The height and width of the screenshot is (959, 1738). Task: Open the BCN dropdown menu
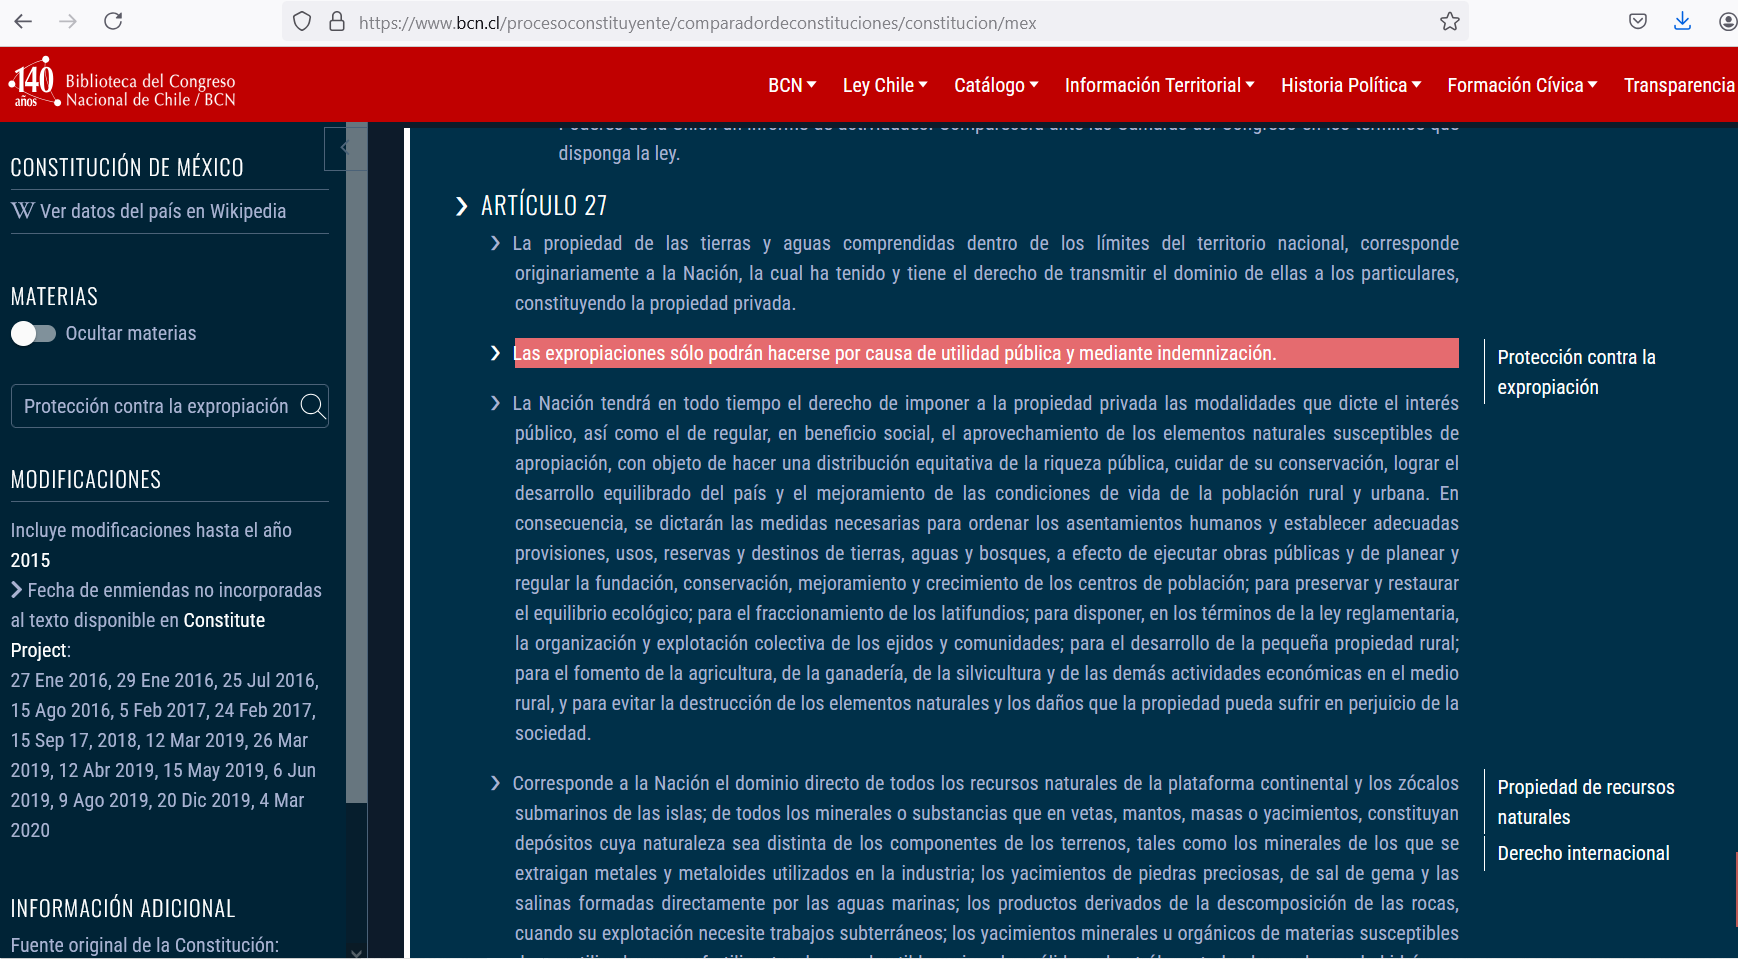pyautogui.click(x=792, y=85)
